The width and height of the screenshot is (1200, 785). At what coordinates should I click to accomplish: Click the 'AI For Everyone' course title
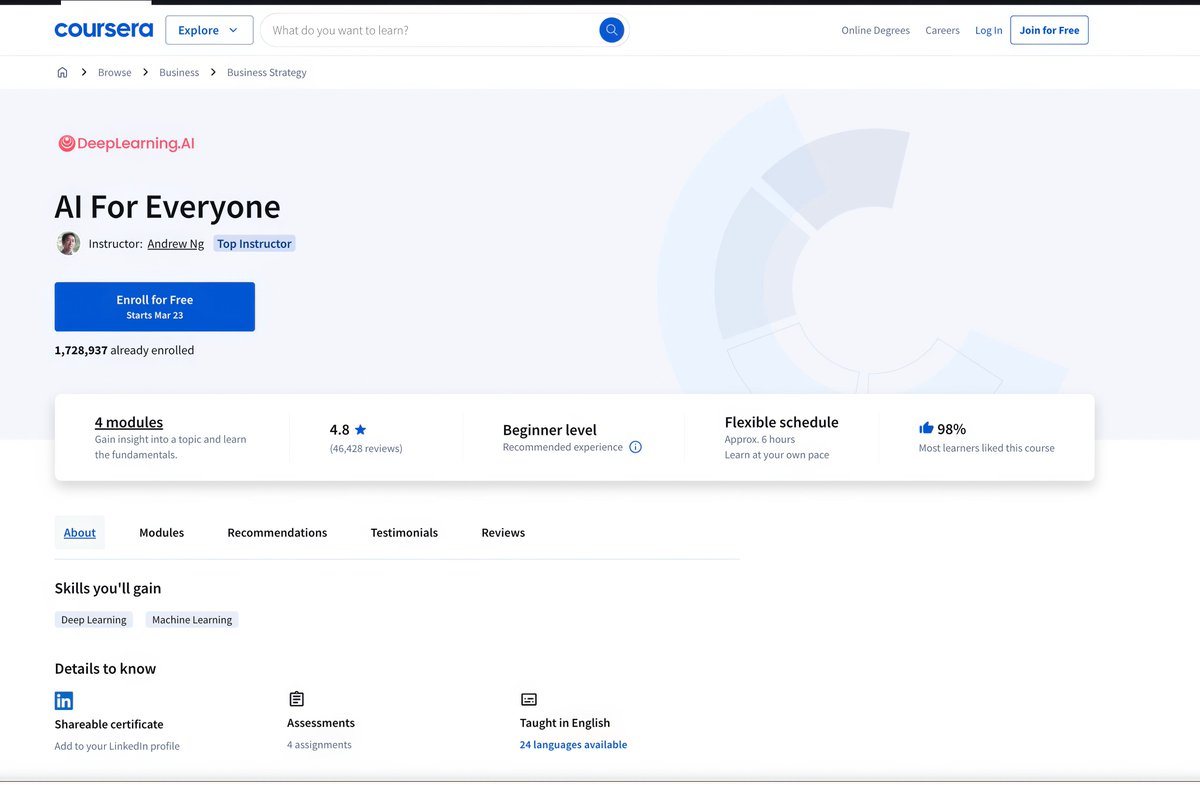[x=167, y=206]
